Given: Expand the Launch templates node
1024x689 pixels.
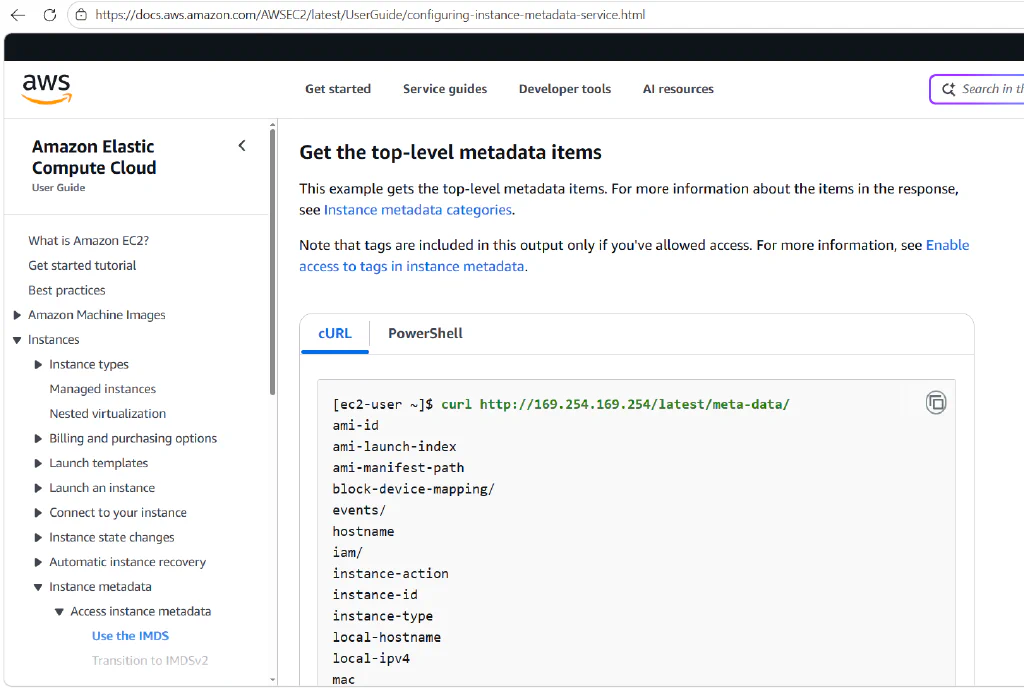Looking at the screenshot, I should pyautogui.click(x=38, y=464).
